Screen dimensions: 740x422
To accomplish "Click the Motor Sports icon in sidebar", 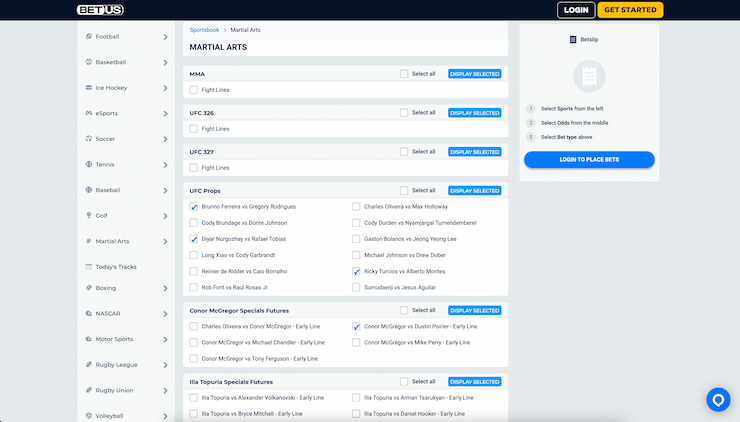I will (89, 339).
